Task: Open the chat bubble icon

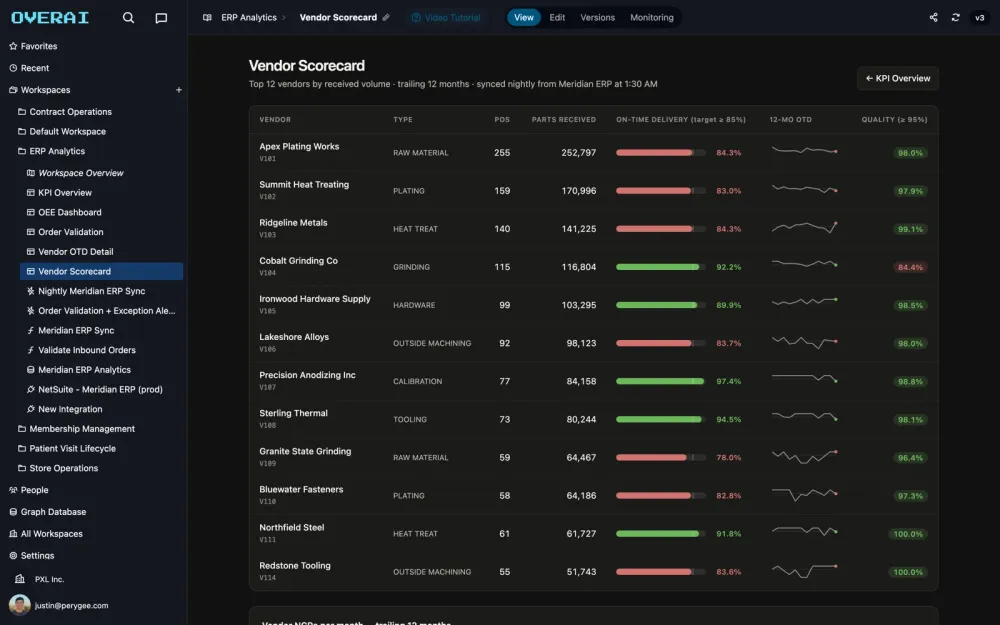Action: coord(161,18)
